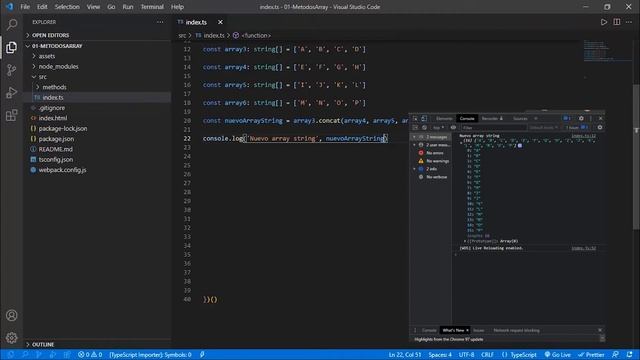
Task: Close the index.ts editor tab
Action: (220, 22)
